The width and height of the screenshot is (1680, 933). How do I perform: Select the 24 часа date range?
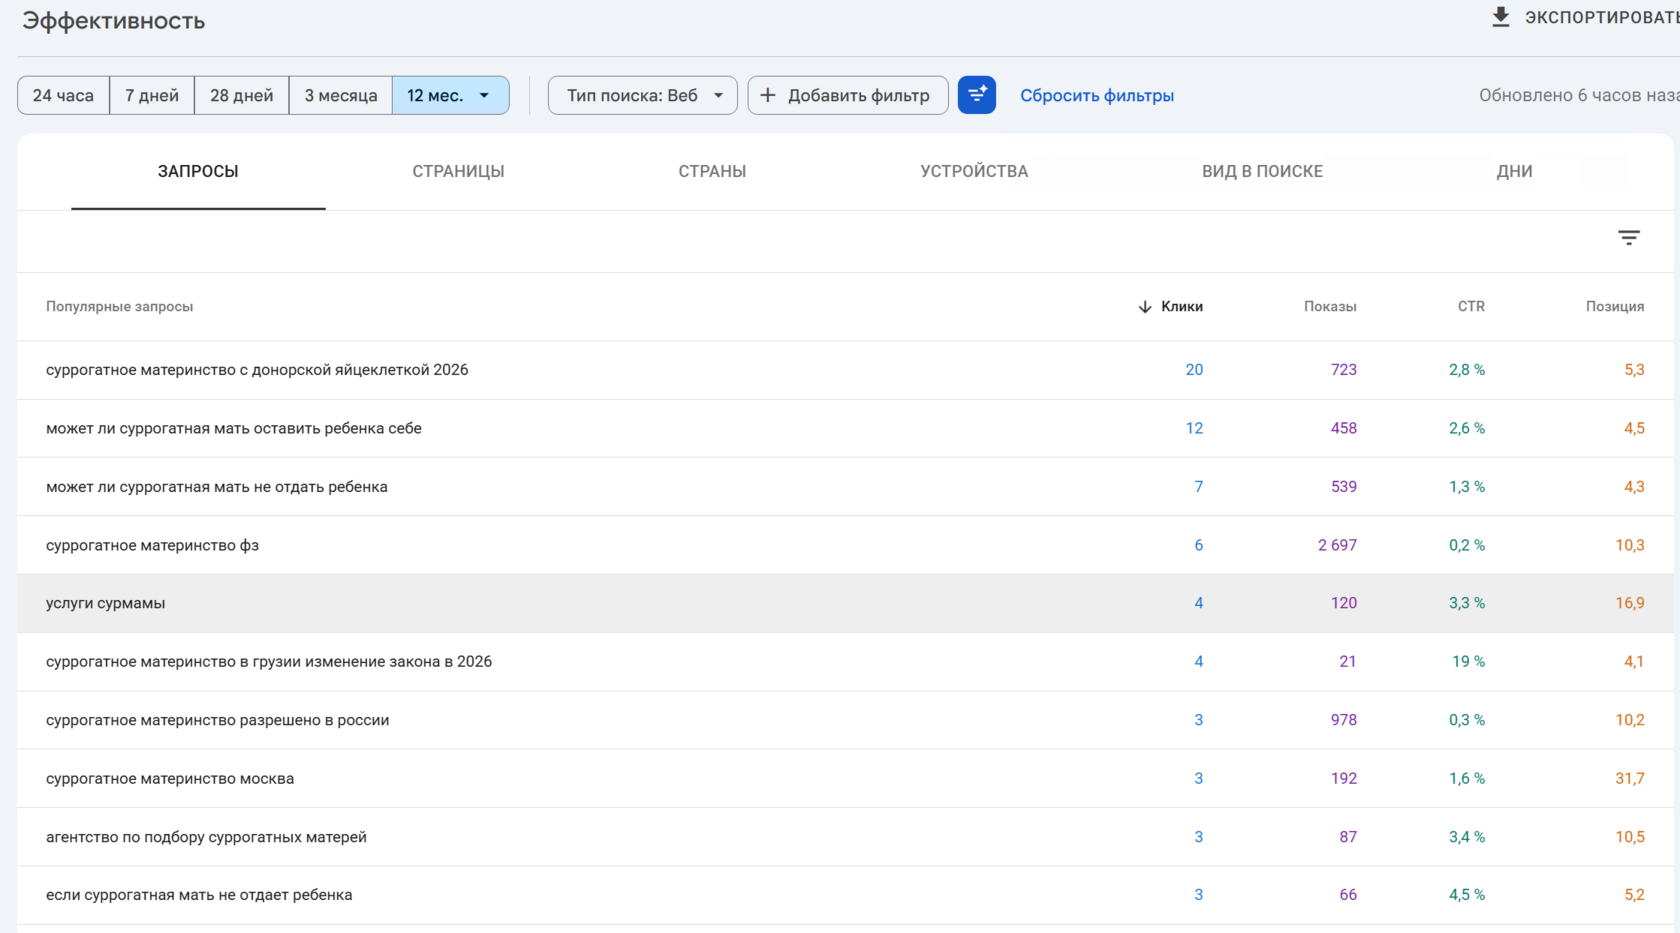coord(63,95)
